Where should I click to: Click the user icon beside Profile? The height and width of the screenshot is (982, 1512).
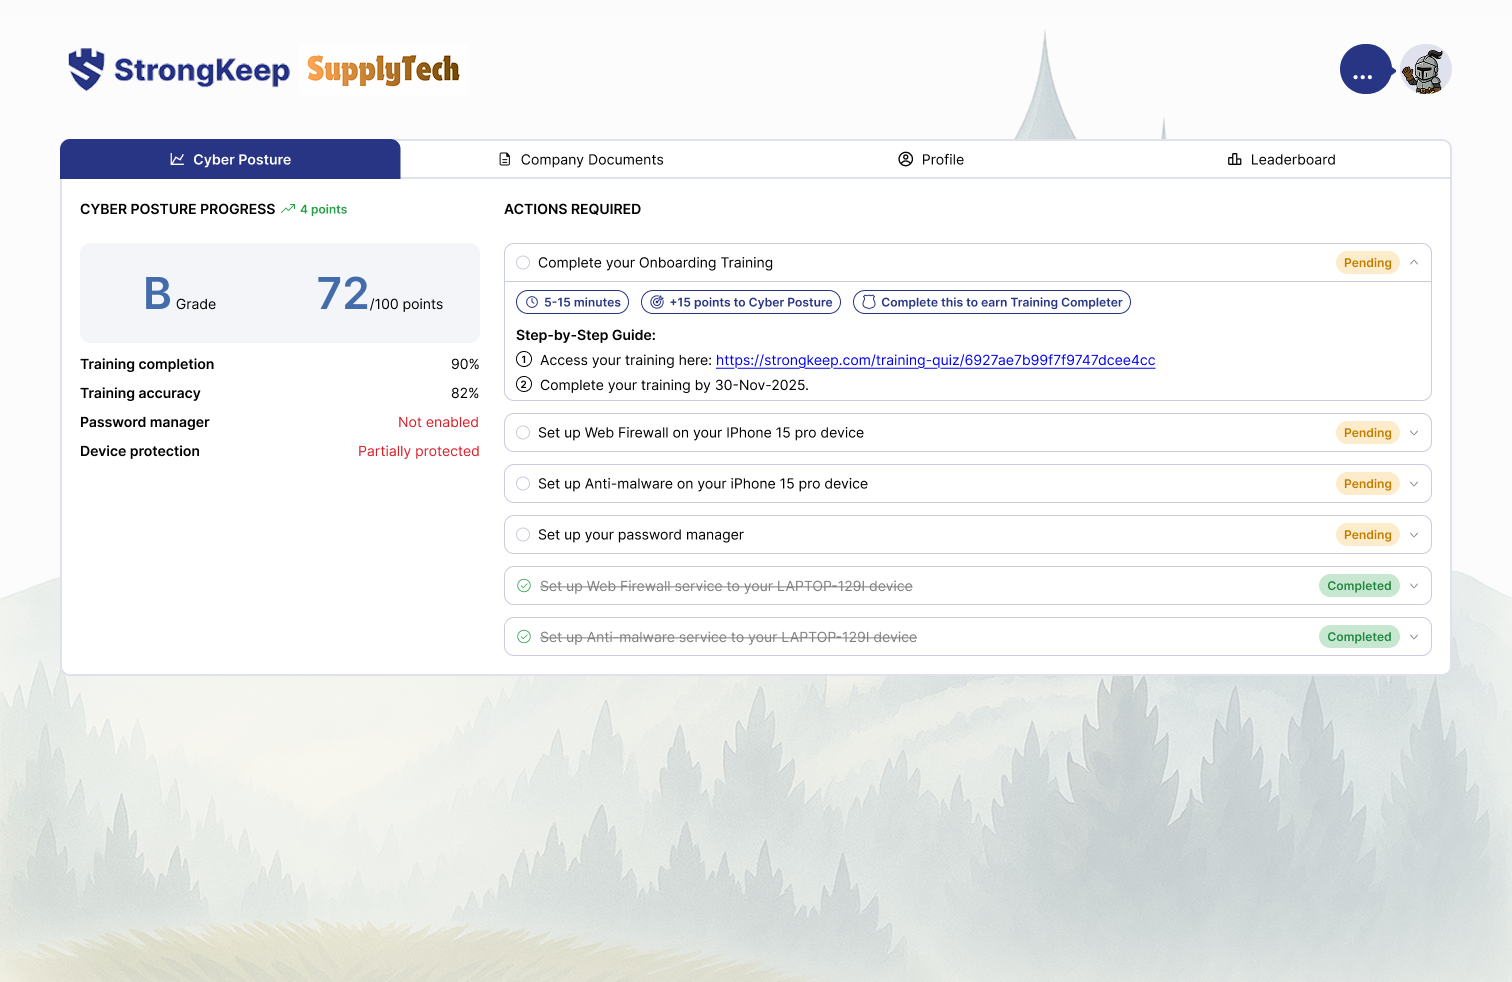(x=906, y=159)
